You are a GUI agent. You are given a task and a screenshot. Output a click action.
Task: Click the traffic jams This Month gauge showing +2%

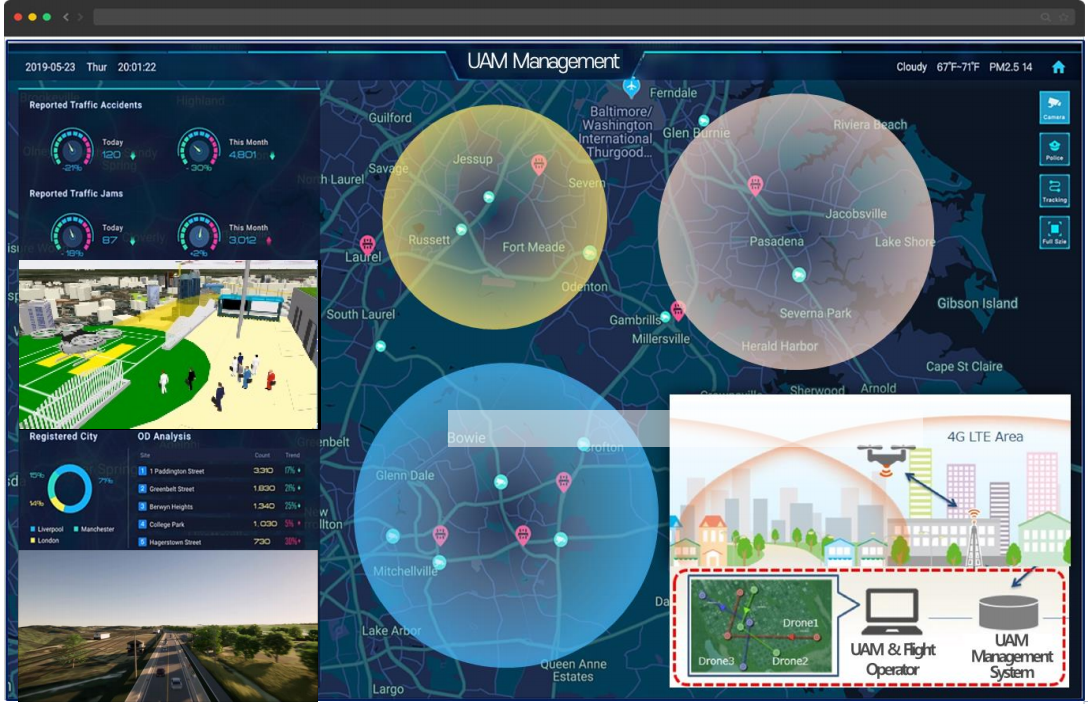click(198, 234)
